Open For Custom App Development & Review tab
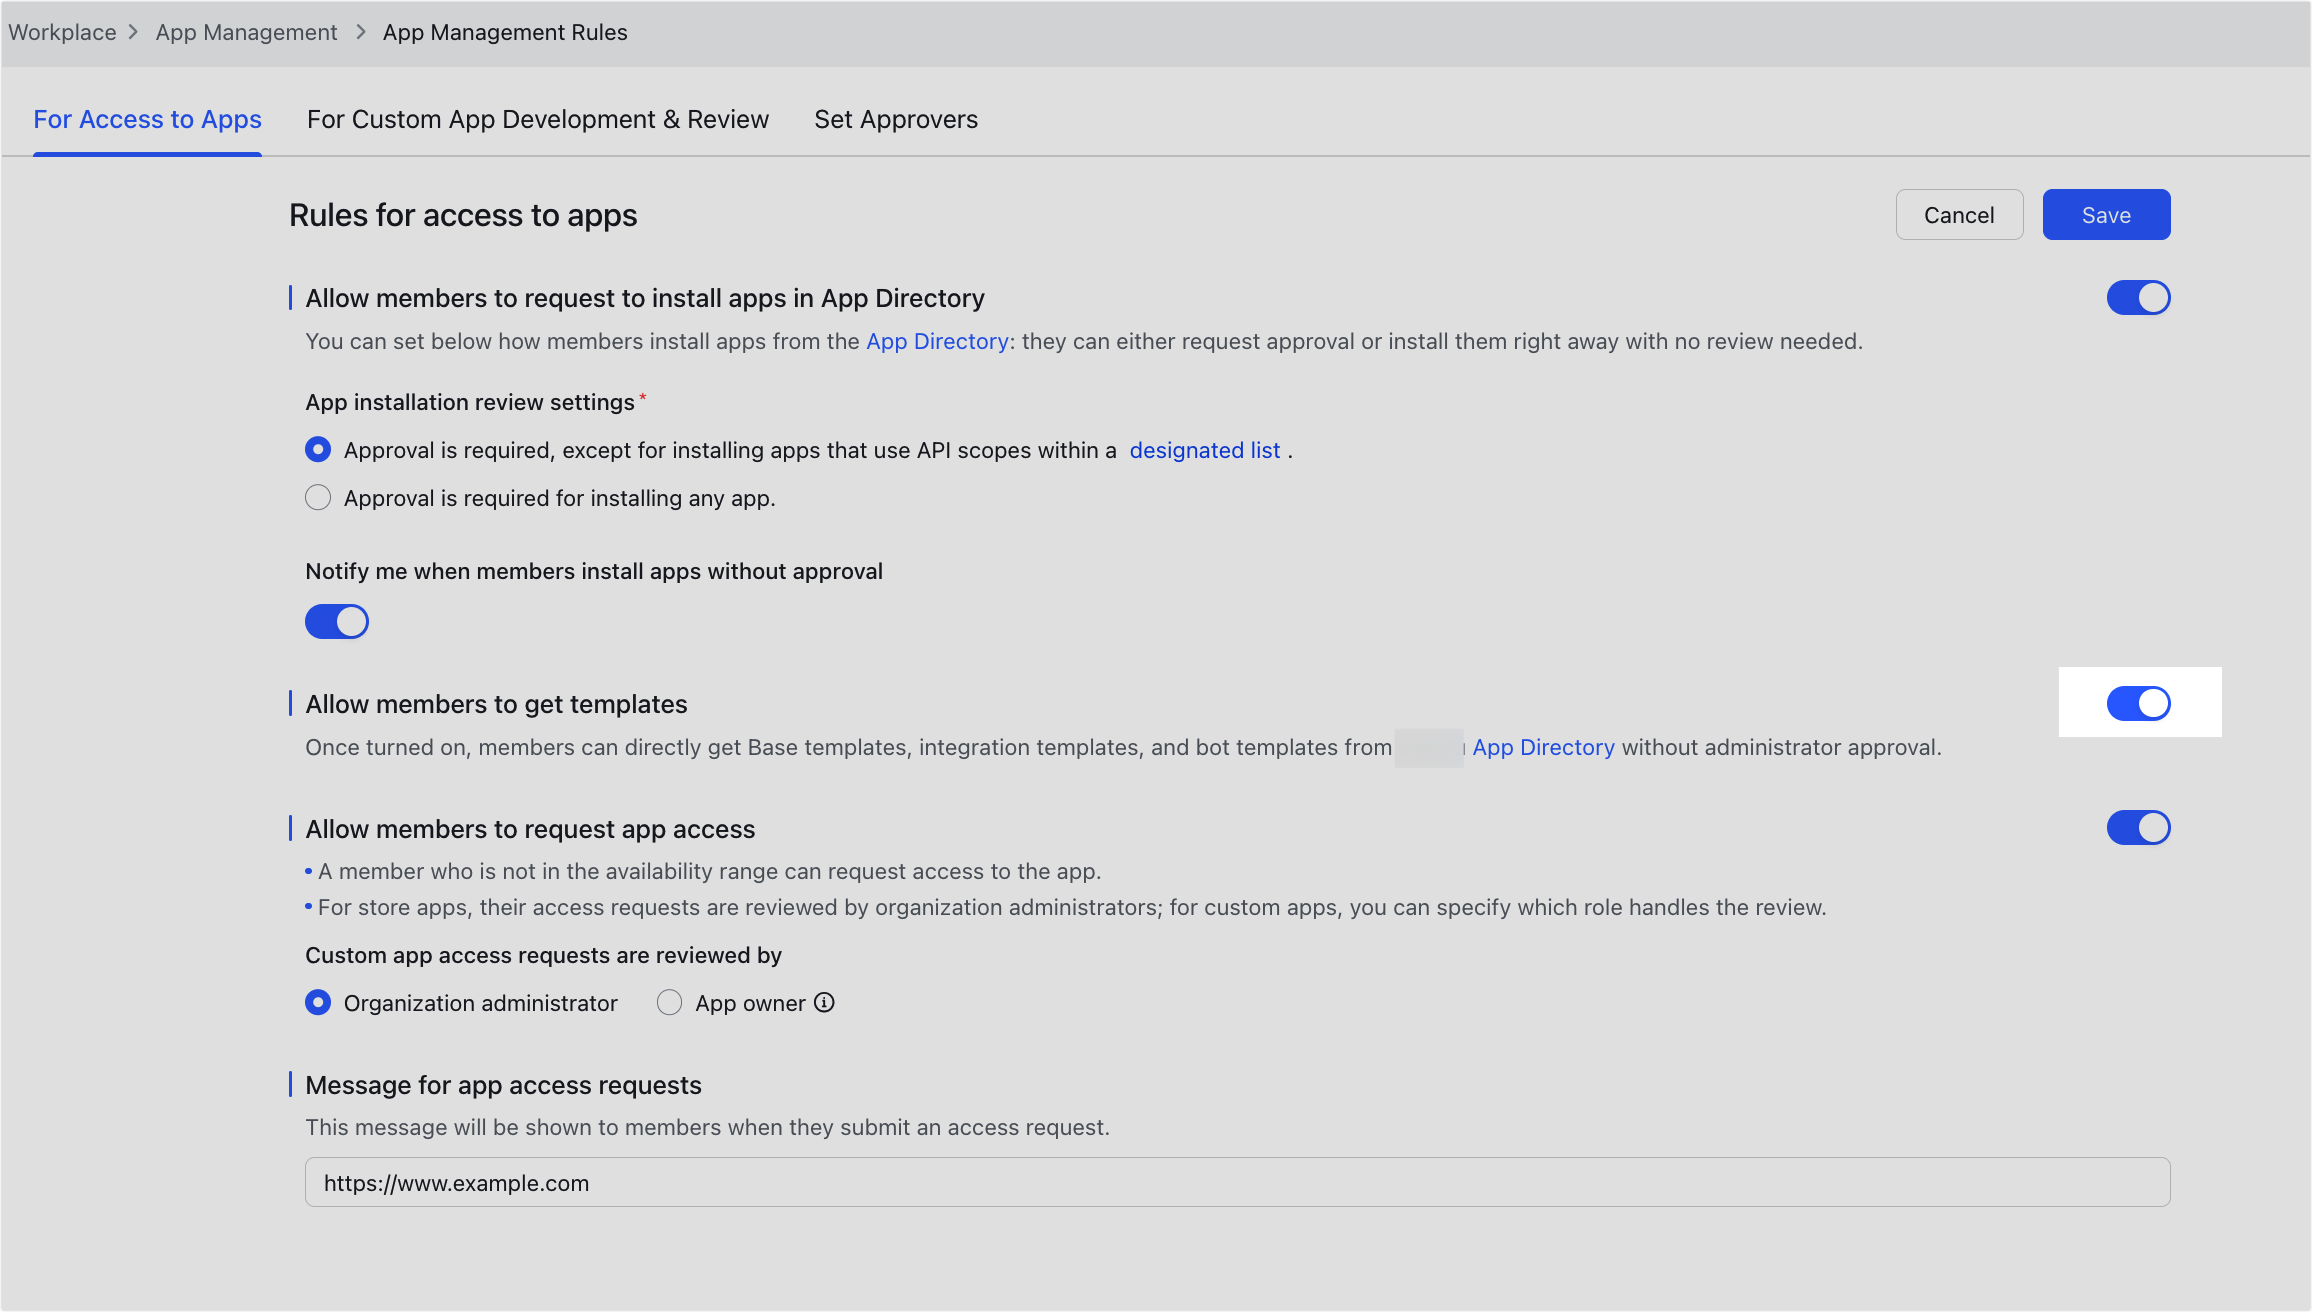The height and width of the screenshot is (1312, 2312). tap(538, 119)
